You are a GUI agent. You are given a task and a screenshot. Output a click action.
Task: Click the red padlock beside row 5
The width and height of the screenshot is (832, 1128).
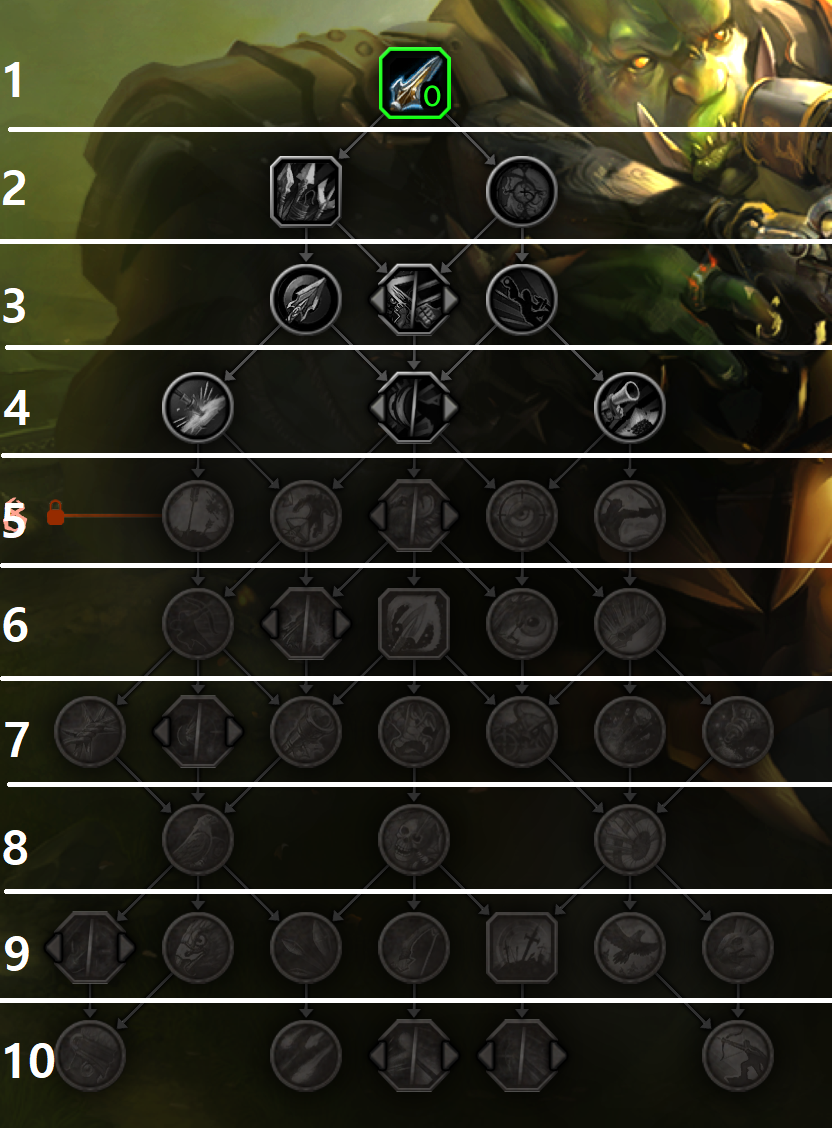[x=55, y=513]
